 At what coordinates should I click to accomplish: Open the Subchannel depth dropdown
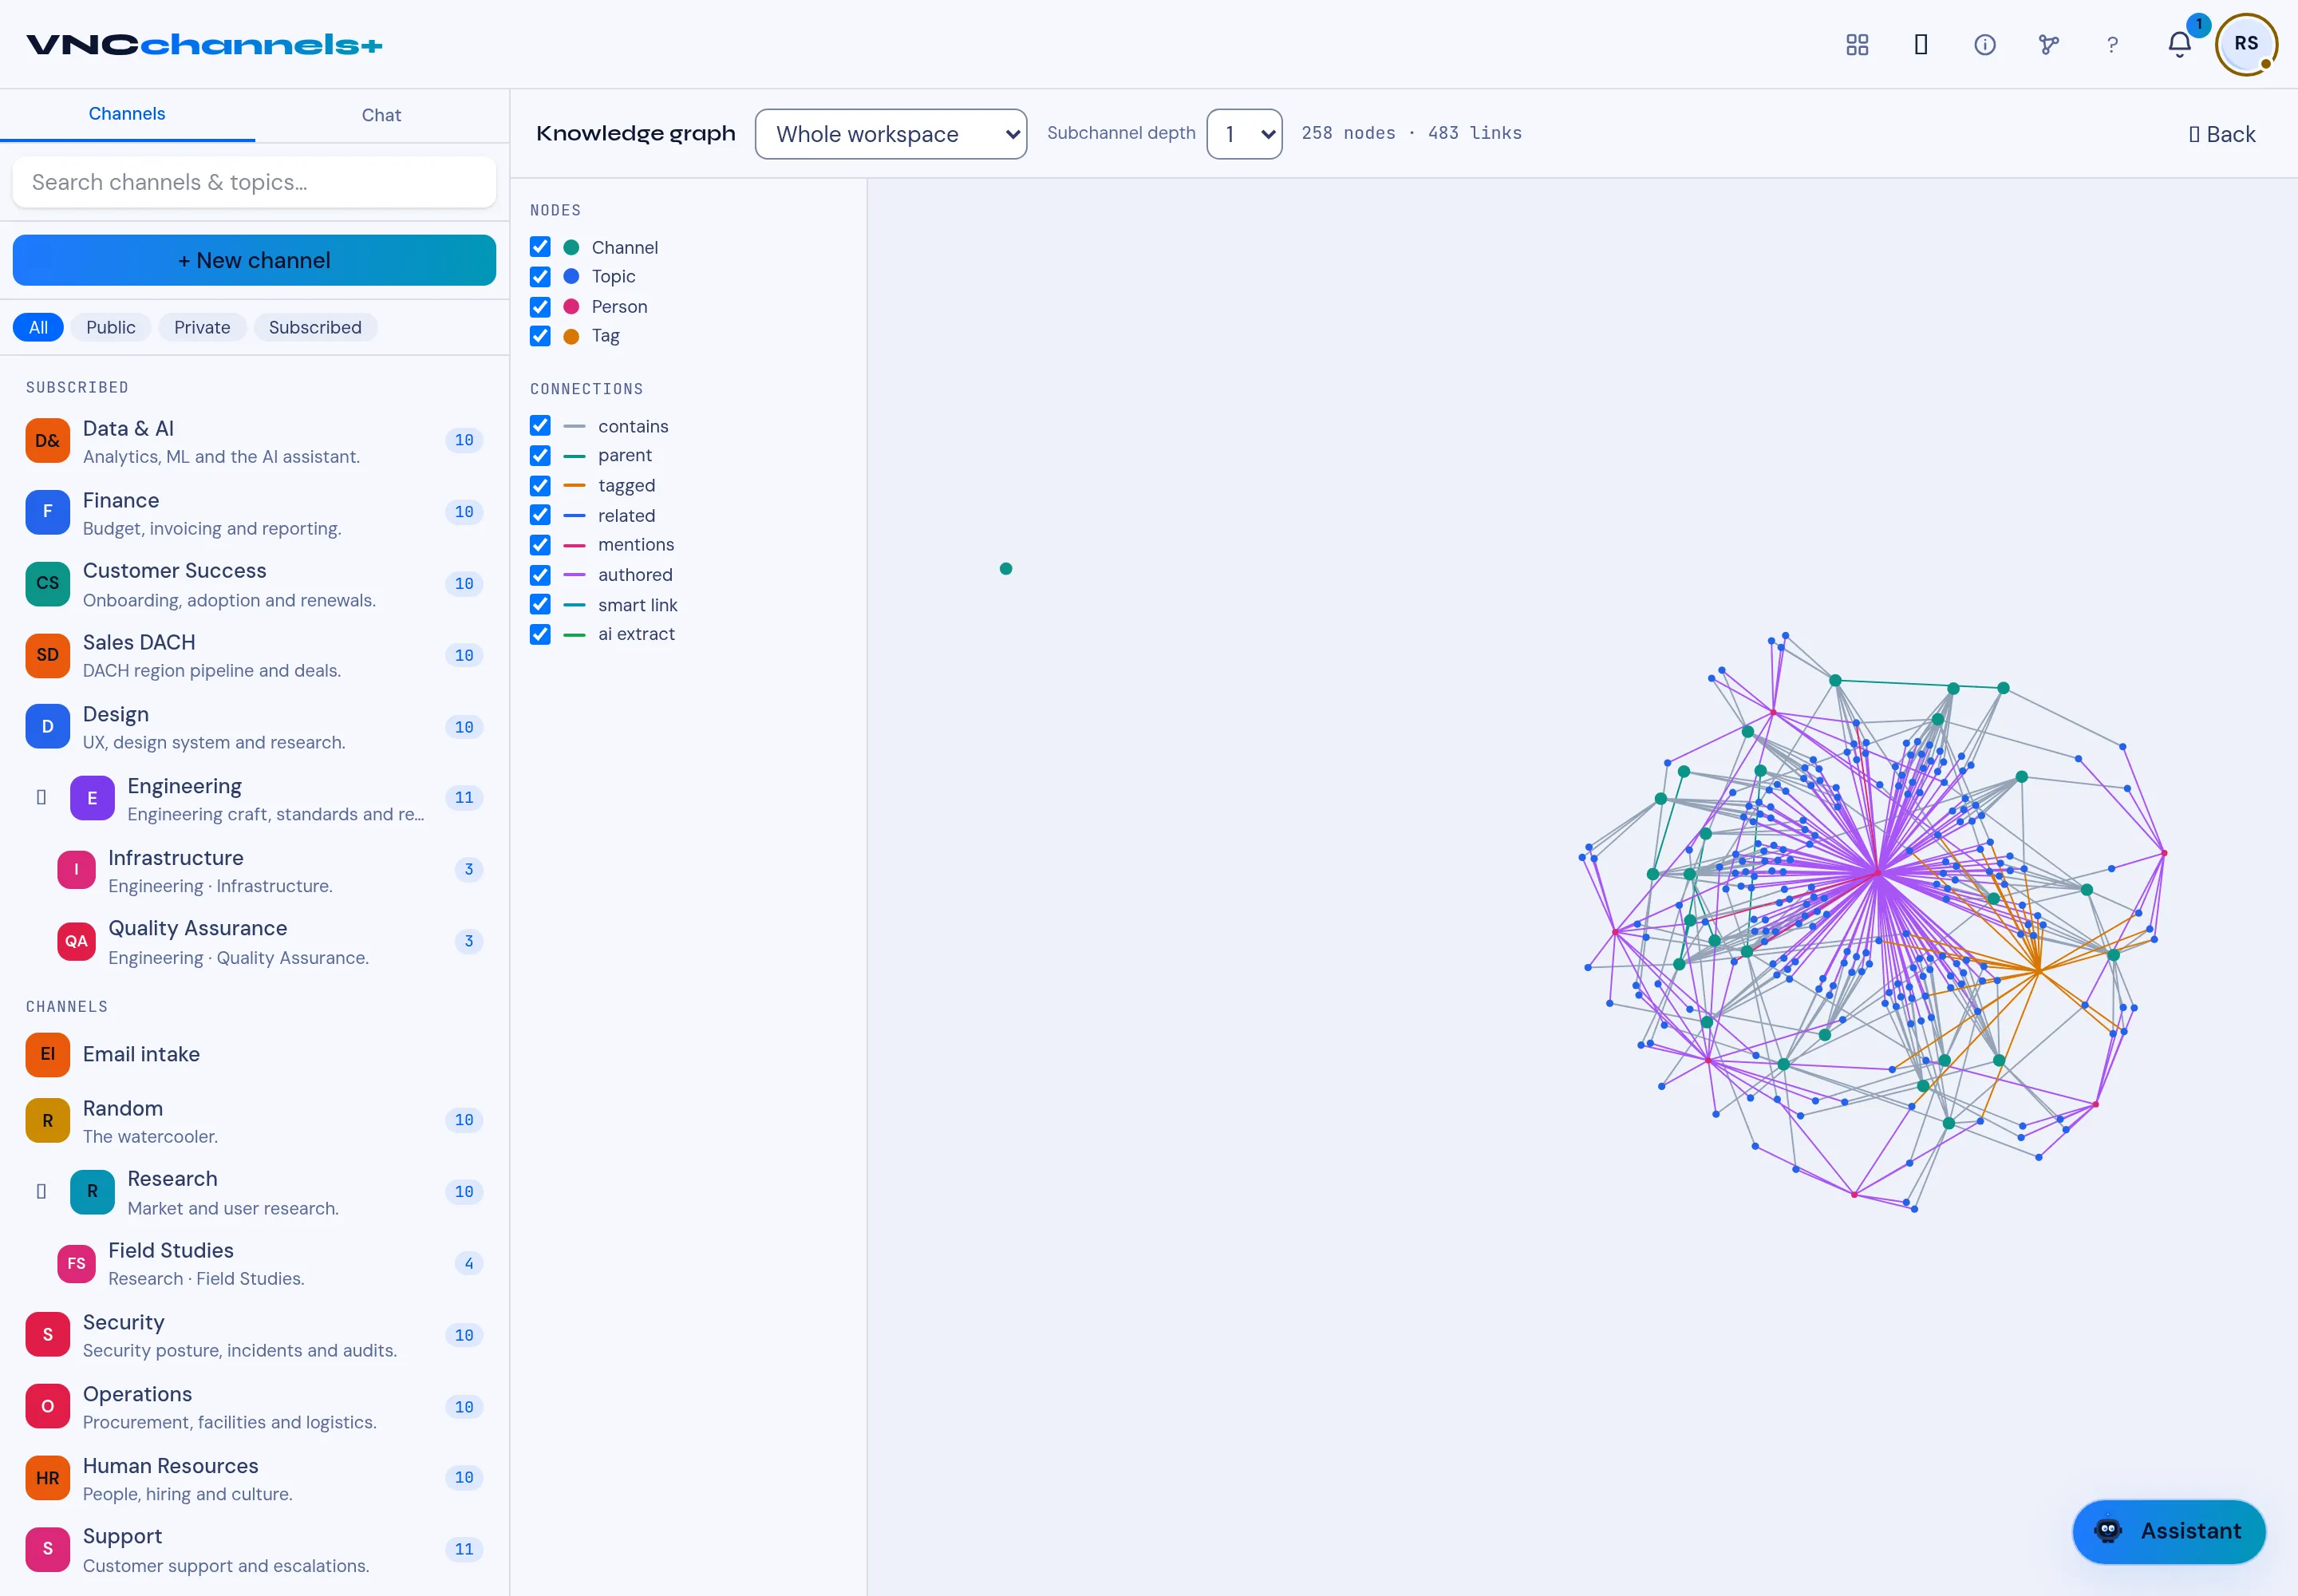coord(1244,134)
